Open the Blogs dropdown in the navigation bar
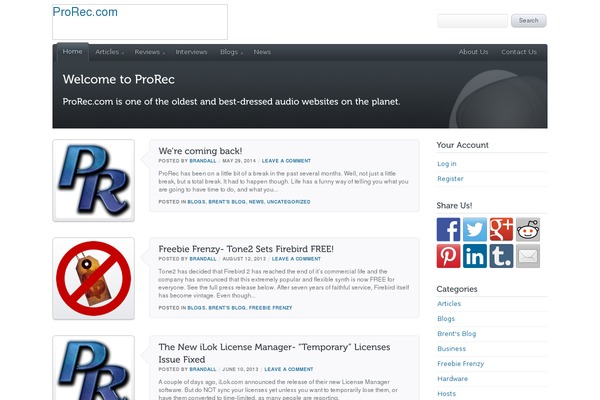 [x=231, y=52]
